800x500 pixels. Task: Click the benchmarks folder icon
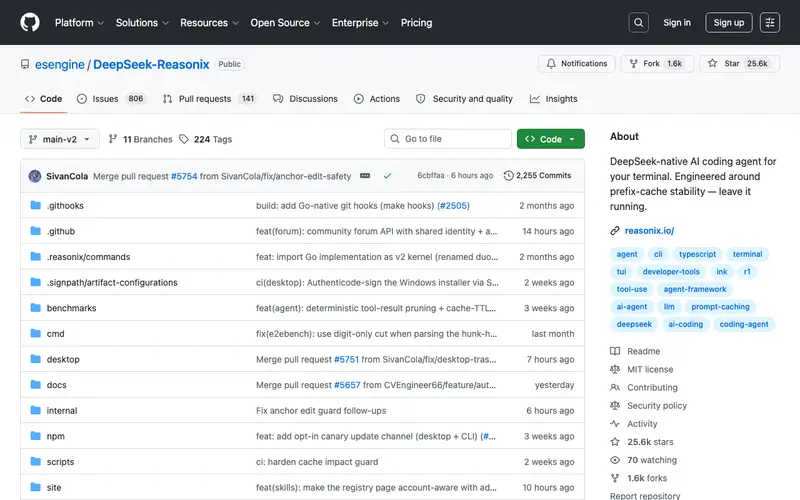35,308
